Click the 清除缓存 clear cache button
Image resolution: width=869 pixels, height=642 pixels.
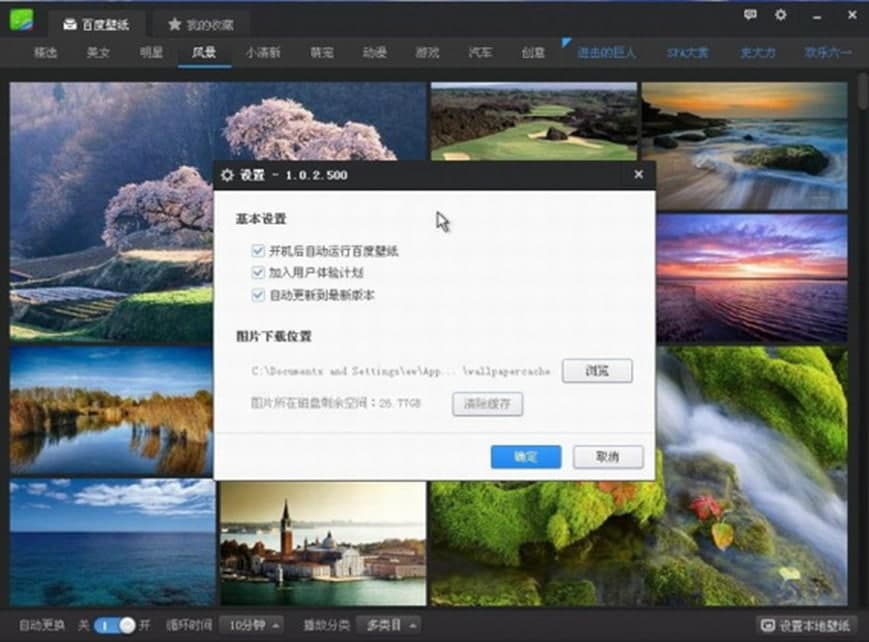coord(487,404)
